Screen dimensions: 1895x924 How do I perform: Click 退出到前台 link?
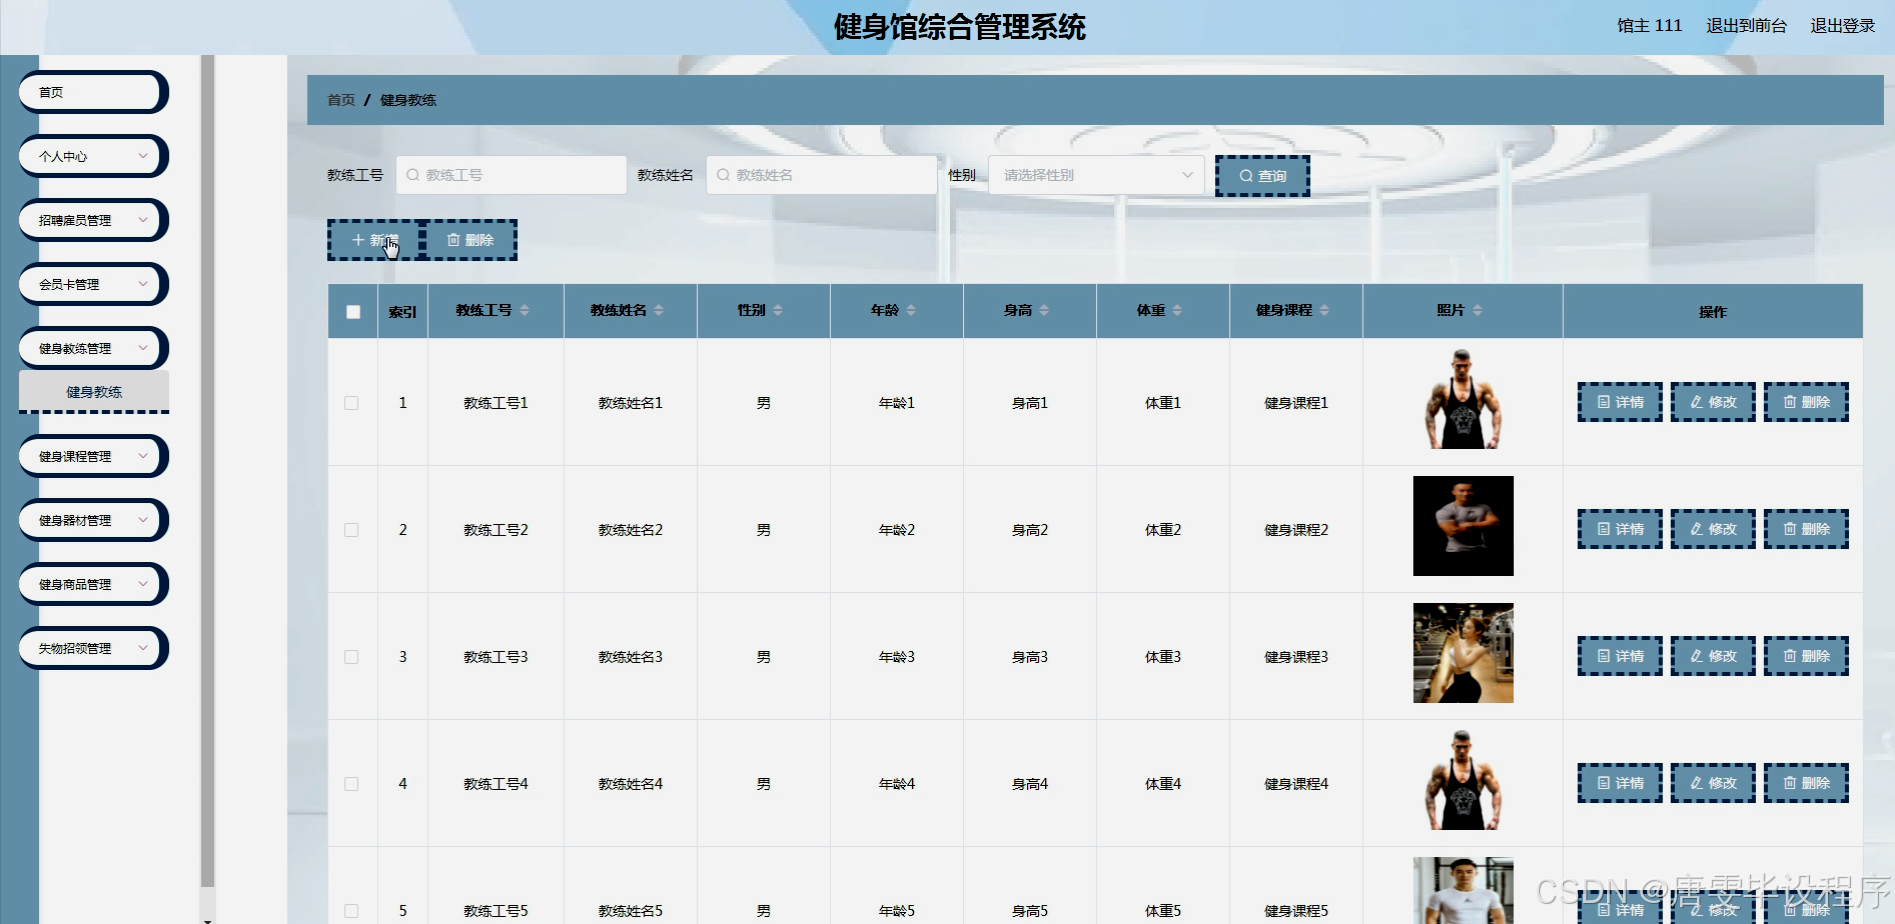(1746, 26)
